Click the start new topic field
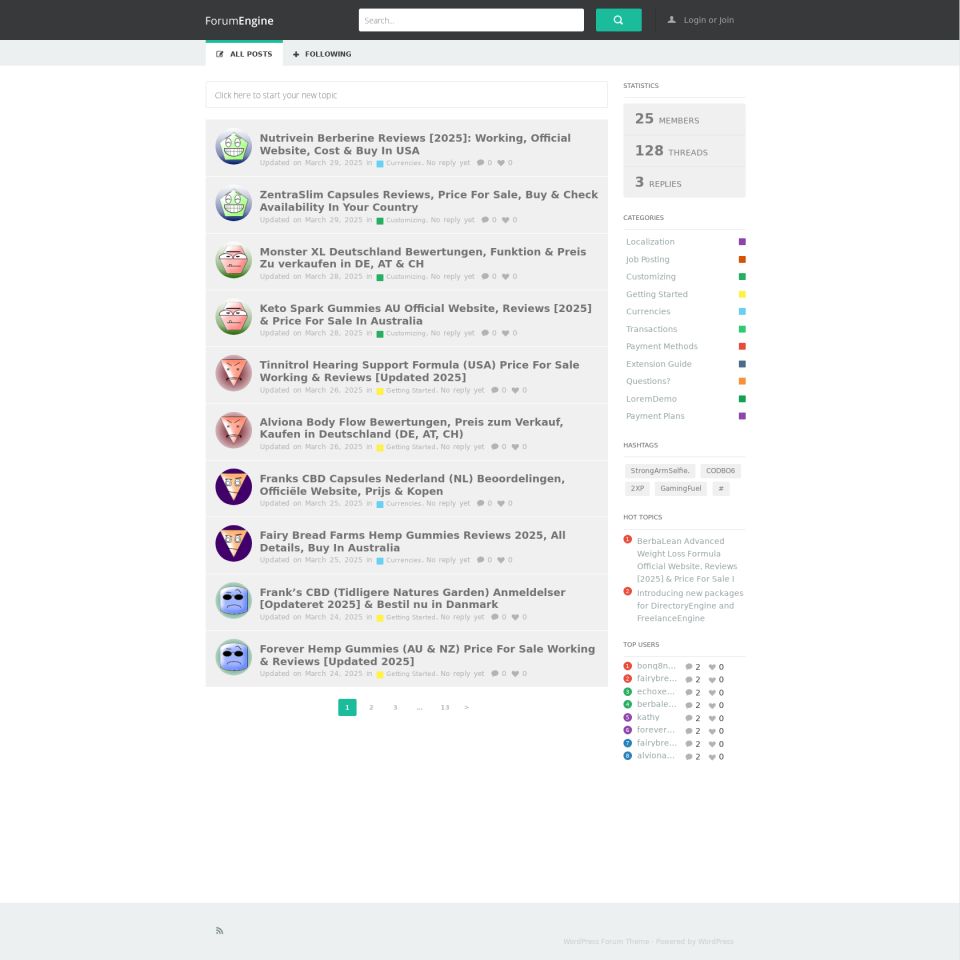 (406, 95)
